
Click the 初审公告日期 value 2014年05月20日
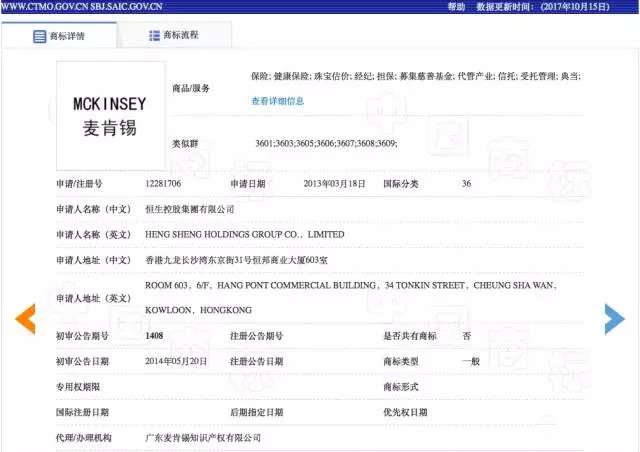(x=176, y=361)
